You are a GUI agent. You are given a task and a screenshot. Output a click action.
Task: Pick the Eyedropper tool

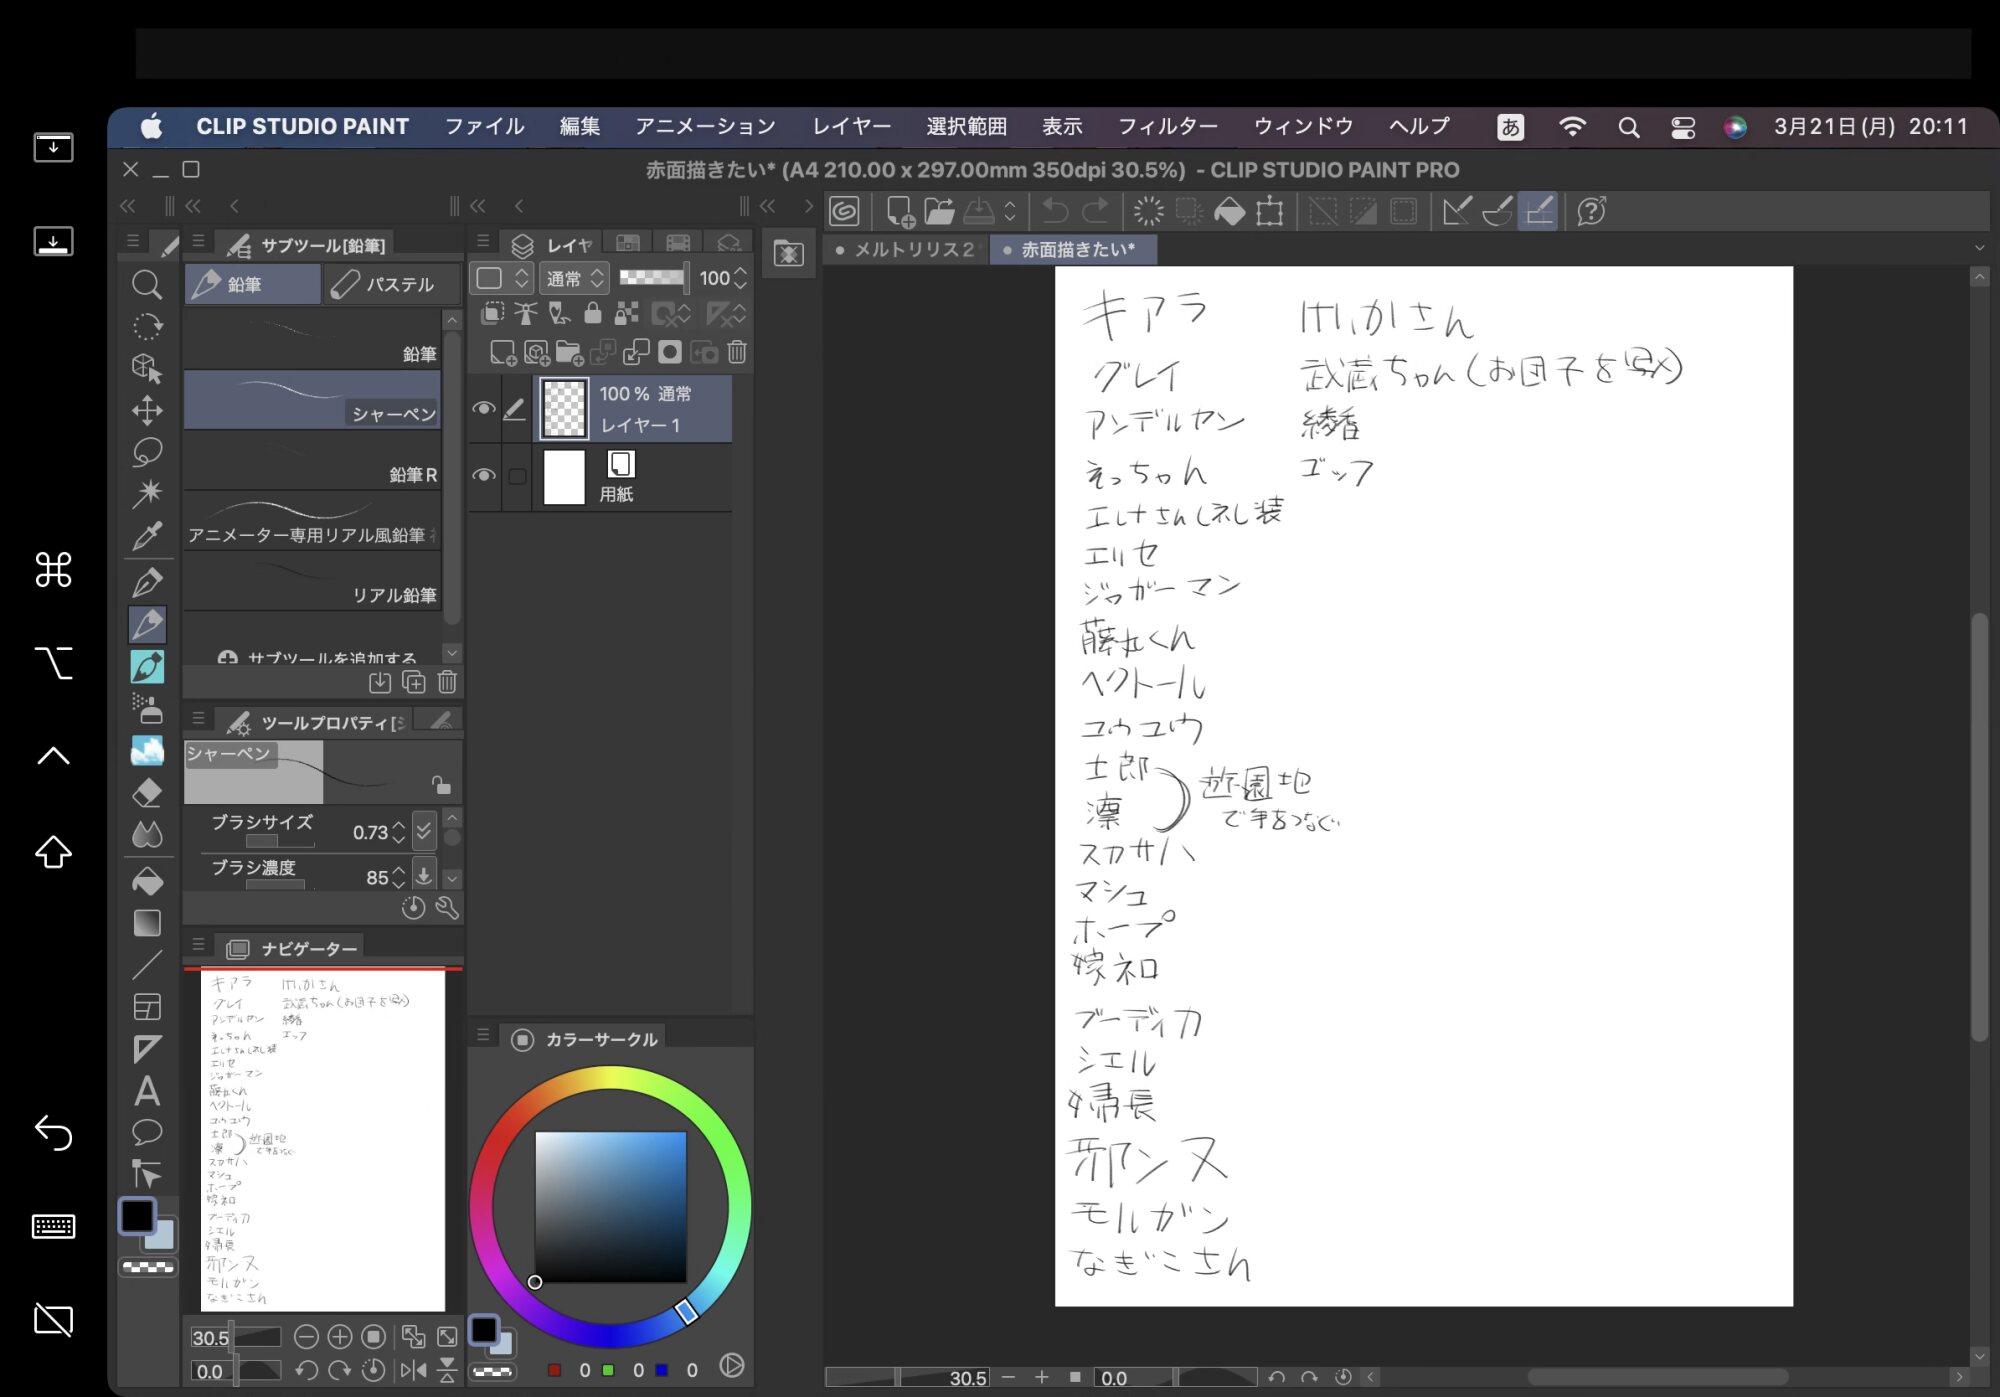147,536
